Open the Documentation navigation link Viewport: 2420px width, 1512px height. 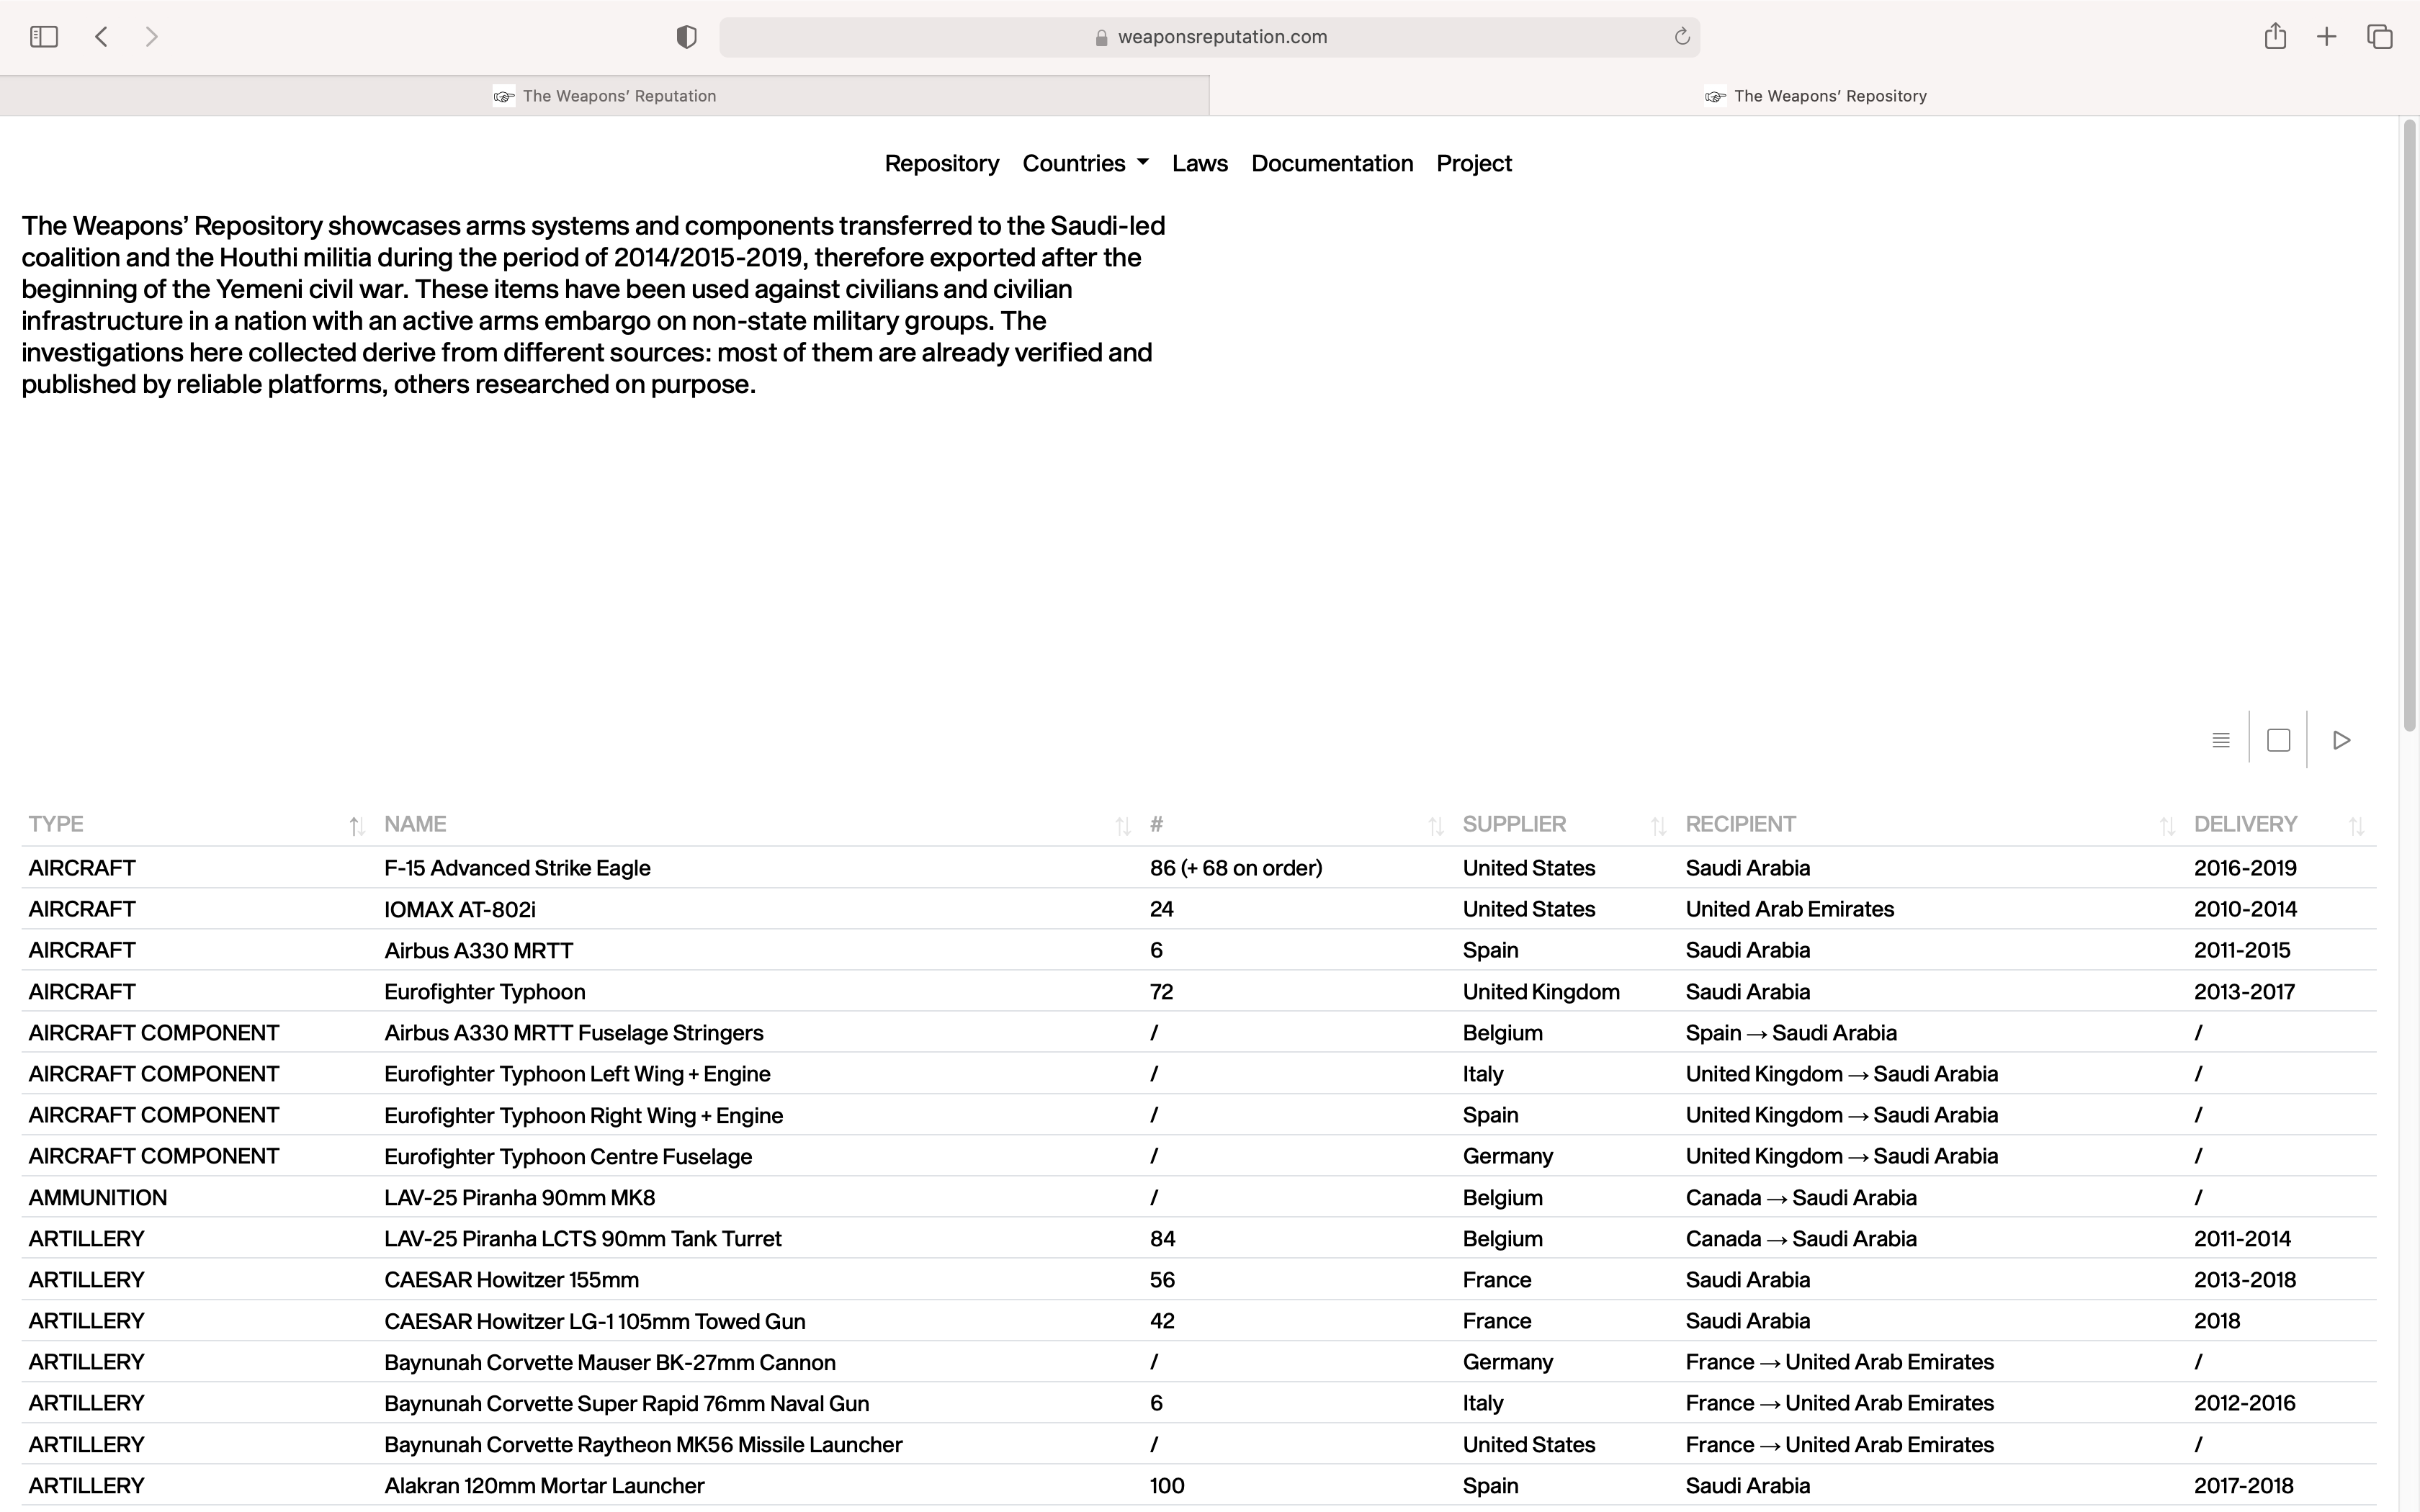tap(1331, 163)
